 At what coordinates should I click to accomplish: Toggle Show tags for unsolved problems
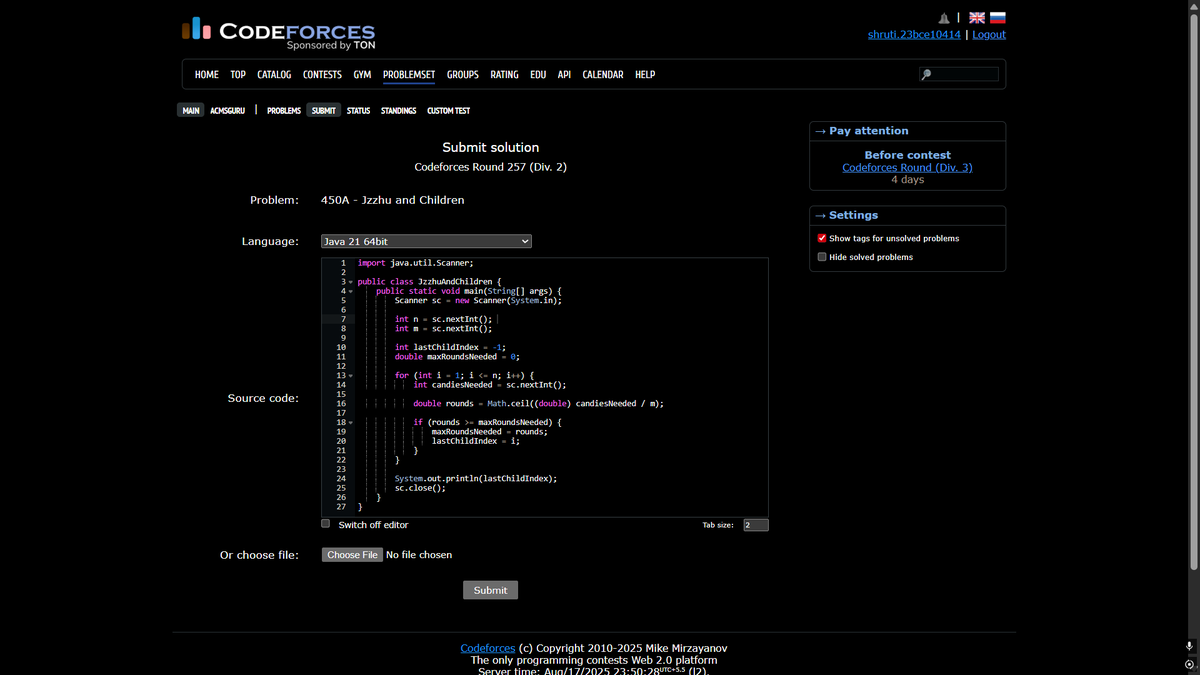point(822,238)
